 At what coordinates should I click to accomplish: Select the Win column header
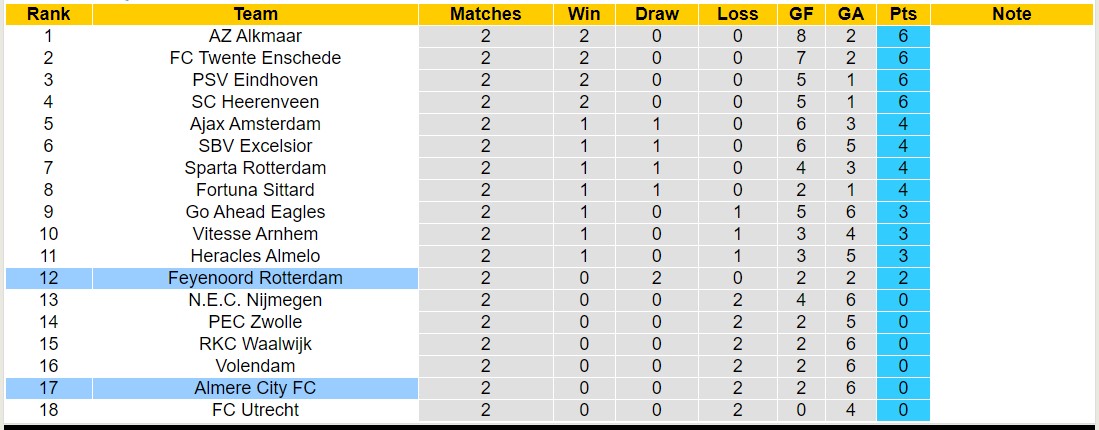tap(584, 14)
